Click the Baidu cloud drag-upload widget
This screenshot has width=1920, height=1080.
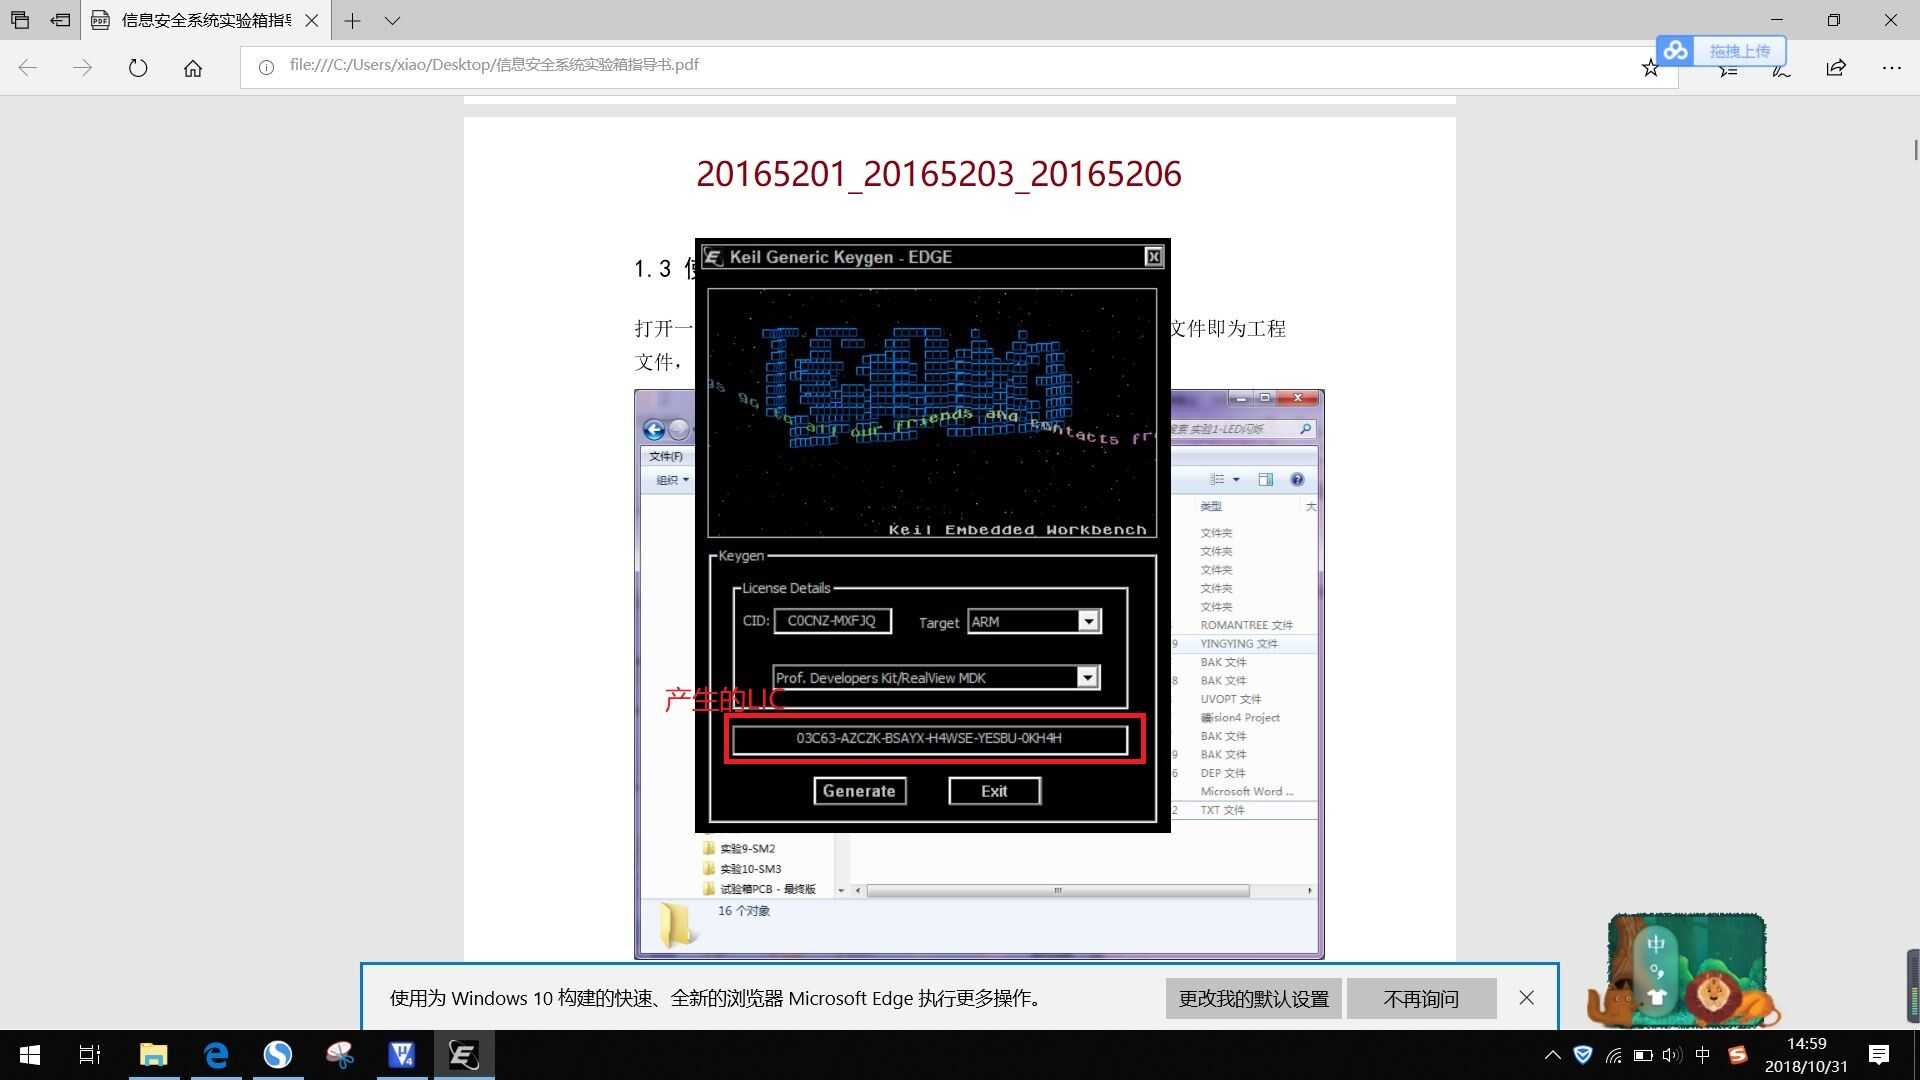pyautogui.click(x=1720, y=50)
